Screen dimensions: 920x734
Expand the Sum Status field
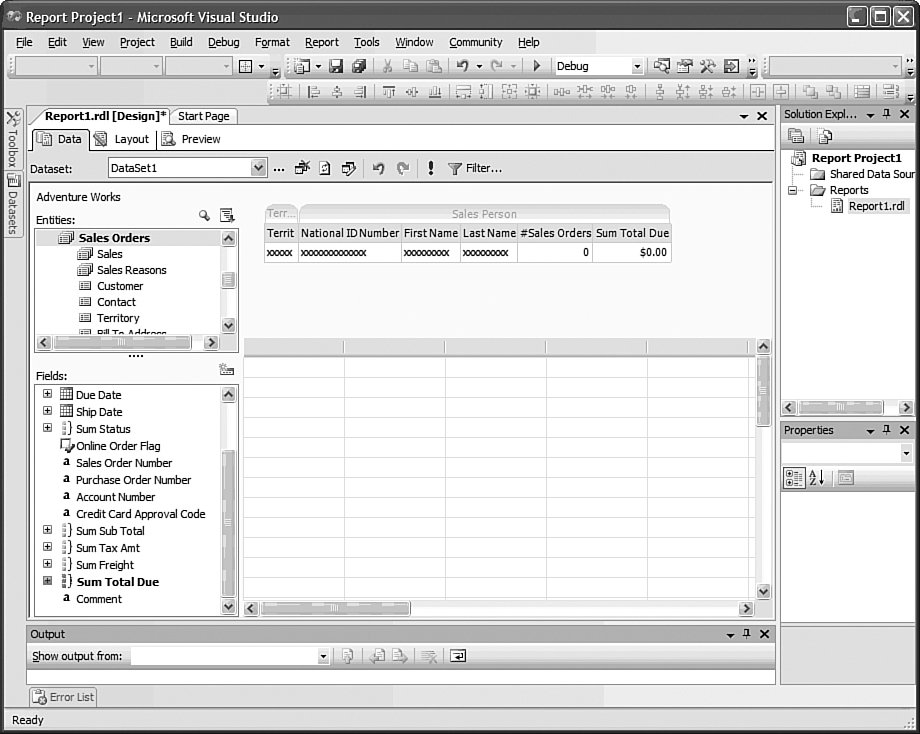pos(48,428)
